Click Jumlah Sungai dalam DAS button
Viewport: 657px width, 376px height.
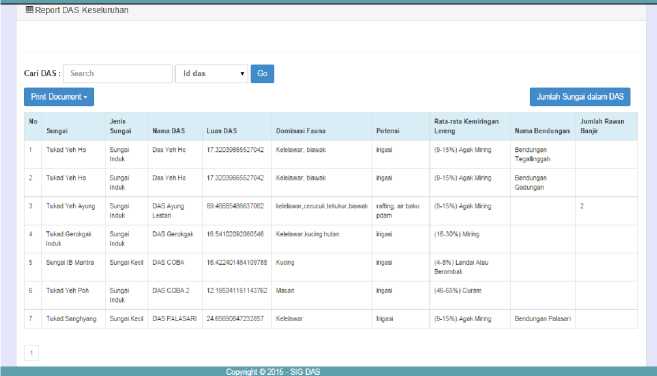coord(580,97)
